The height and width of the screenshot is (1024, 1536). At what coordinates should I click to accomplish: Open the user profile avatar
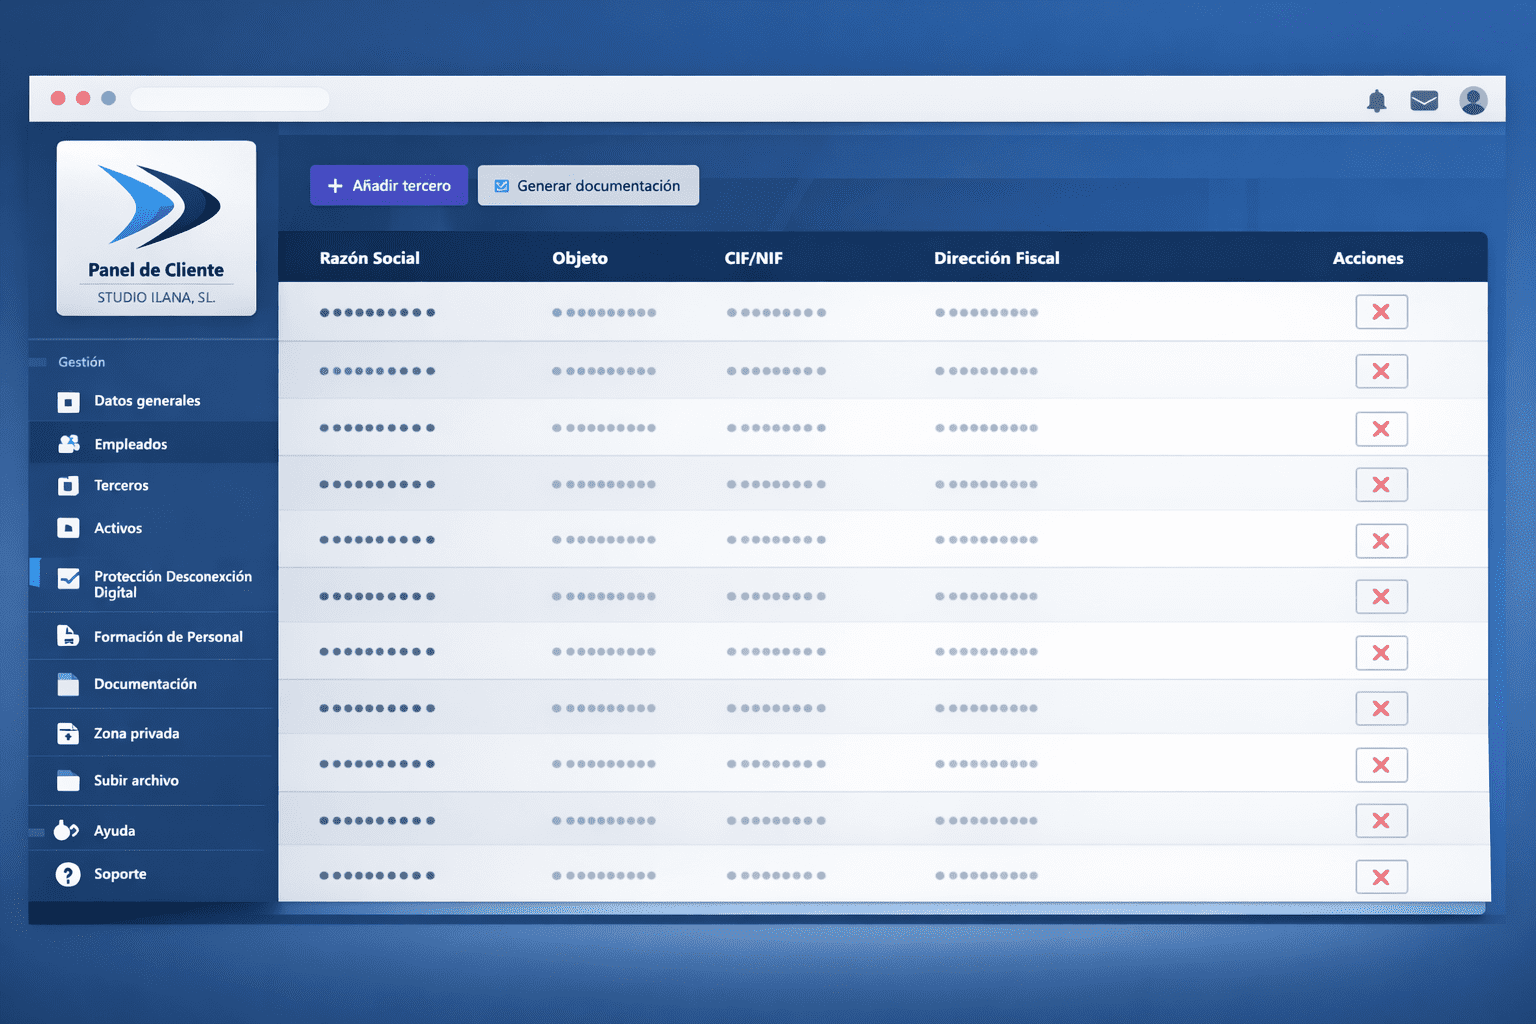pyautogui.click(x=1474, y=100)
